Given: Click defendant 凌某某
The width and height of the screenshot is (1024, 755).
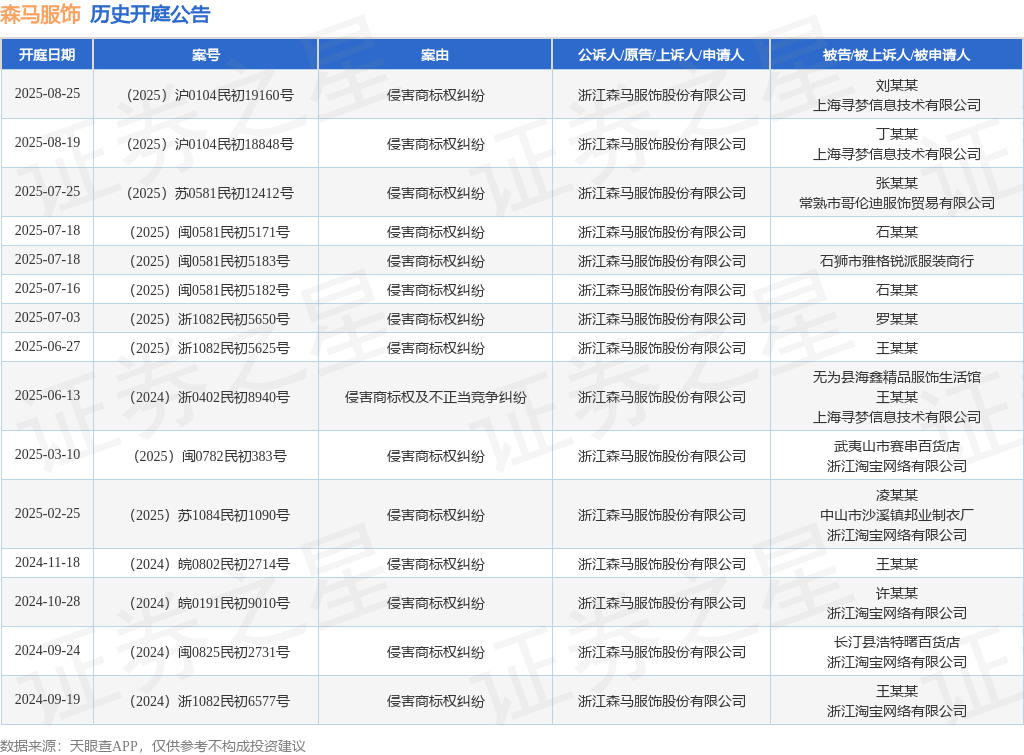Looking at the screenshot, I should coord(897,495).
